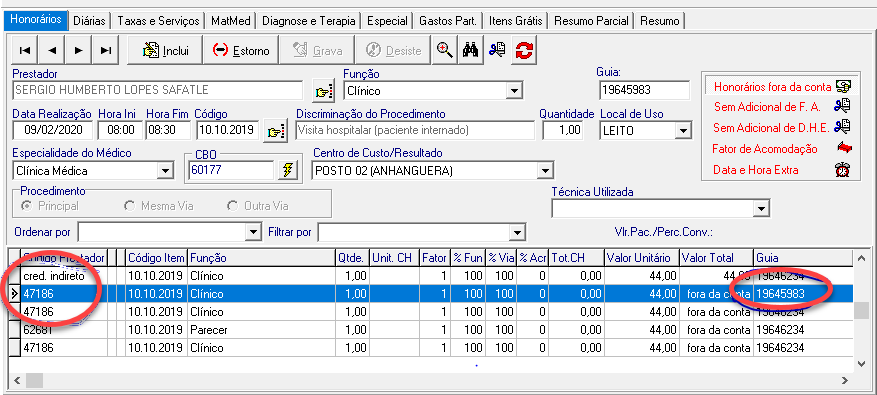877x395 pixels.
Task: Open Prestador lookup hand icon
Action: [x=324, y=91]
